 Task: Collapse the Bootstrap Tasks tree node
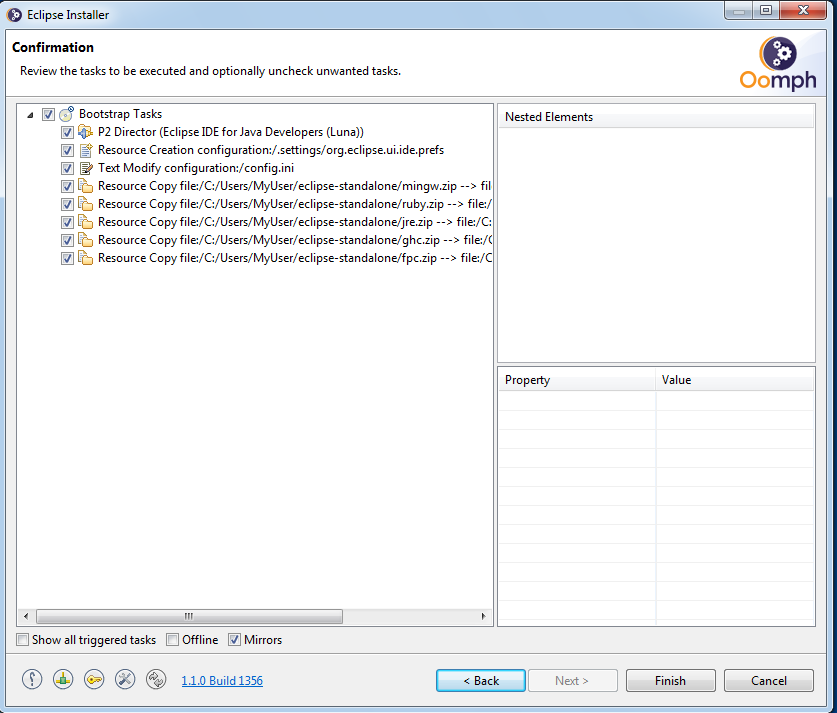[x=30, y=114]
